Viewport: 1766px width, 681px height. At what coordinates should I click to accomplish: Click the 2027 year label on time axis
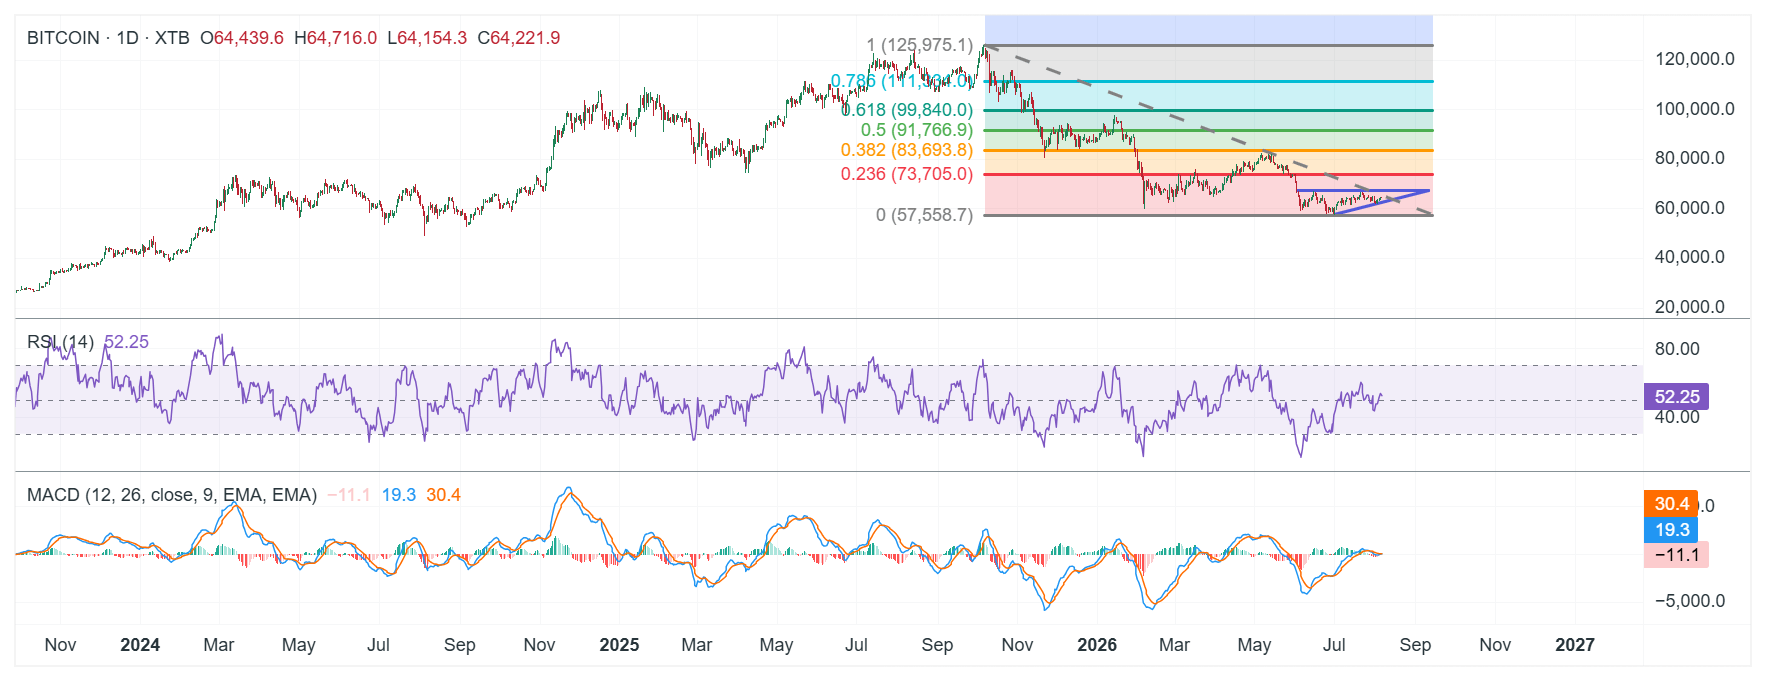coord(1575,645)
